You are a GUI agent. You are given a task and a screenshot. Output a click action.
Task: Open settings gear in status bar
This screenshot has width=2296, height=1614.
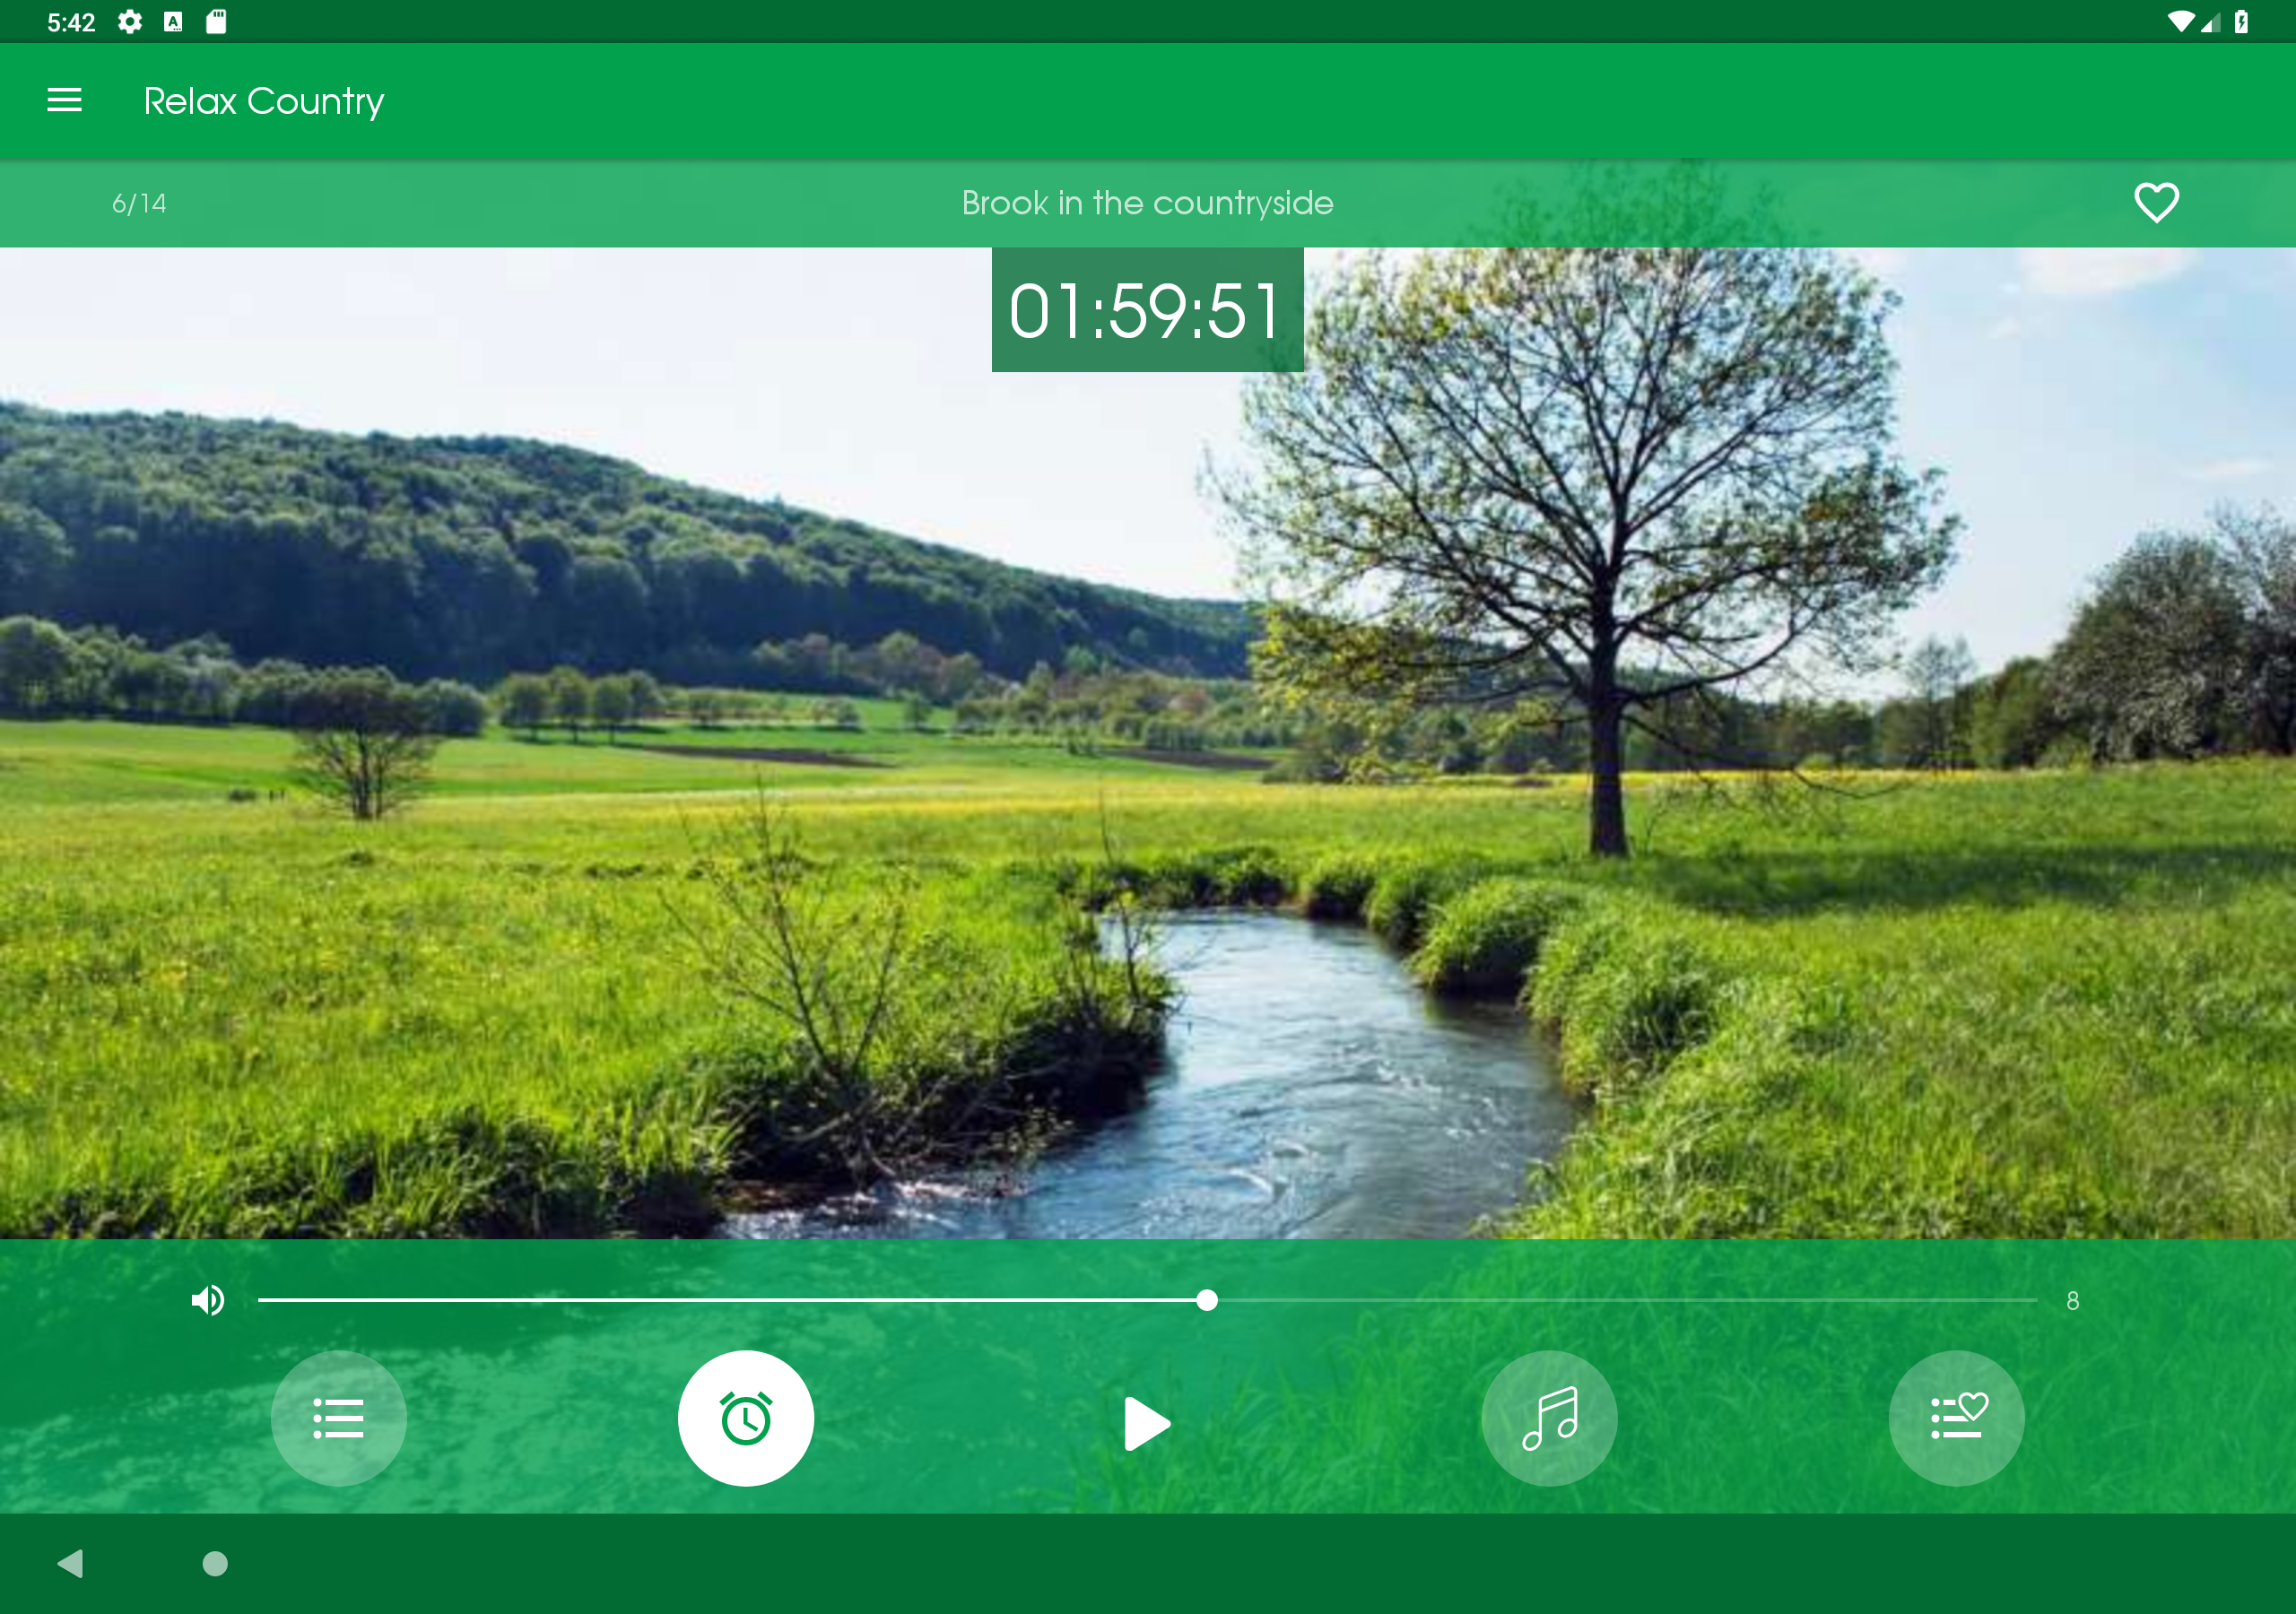130,21
